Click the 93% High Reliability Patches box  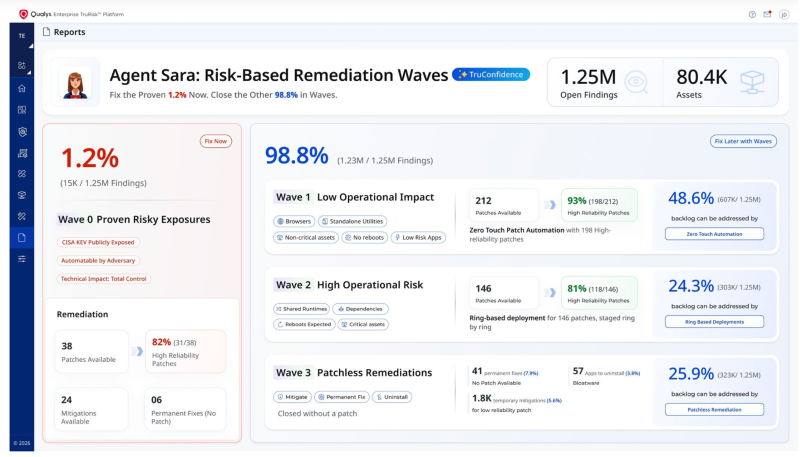599,206
